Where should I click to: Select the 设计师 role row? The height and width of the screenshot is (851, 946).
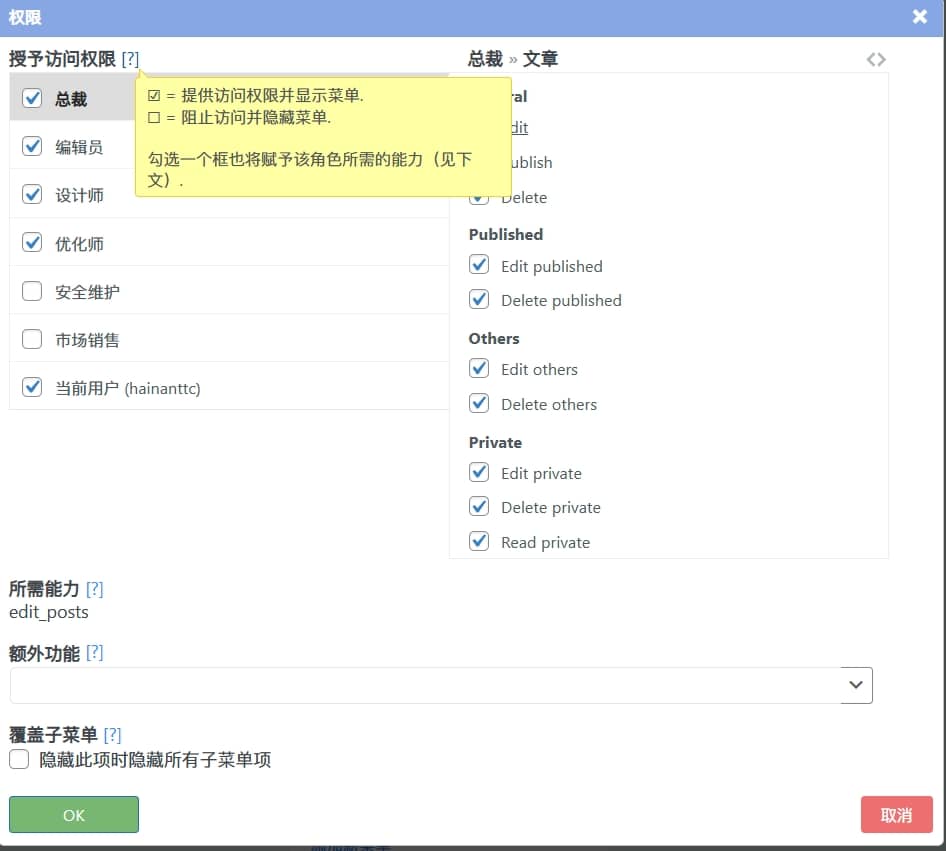(79, 195)
